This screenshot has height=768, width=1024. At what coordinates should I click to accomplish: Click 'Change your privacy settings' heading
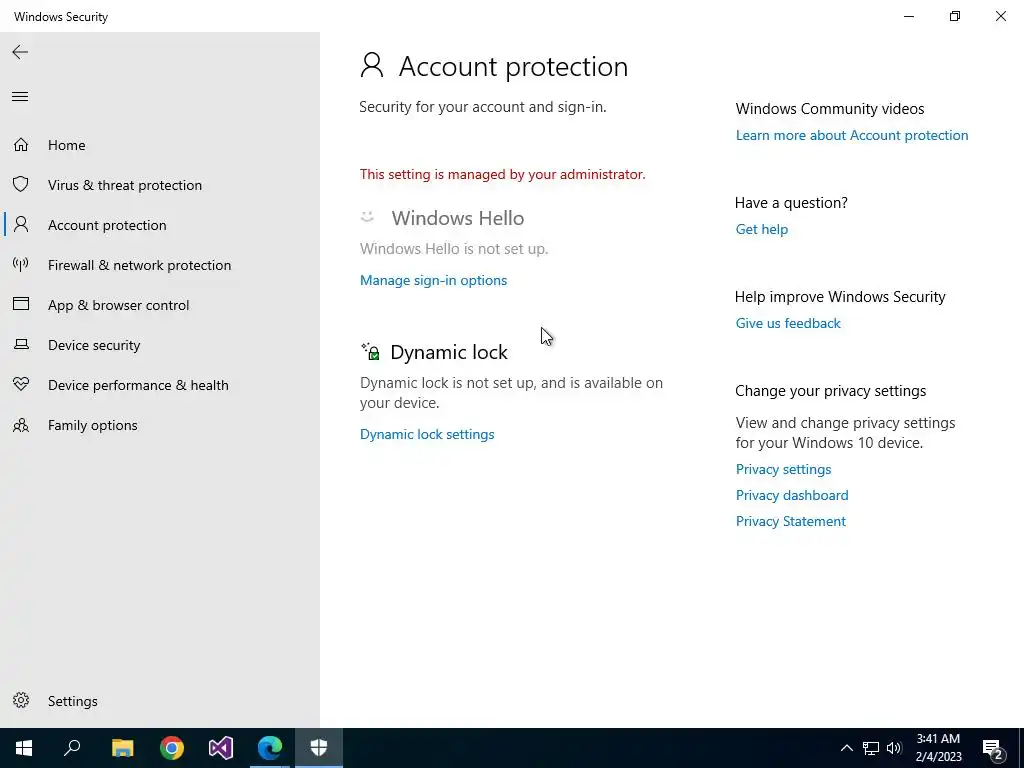(x=830, y=391)
